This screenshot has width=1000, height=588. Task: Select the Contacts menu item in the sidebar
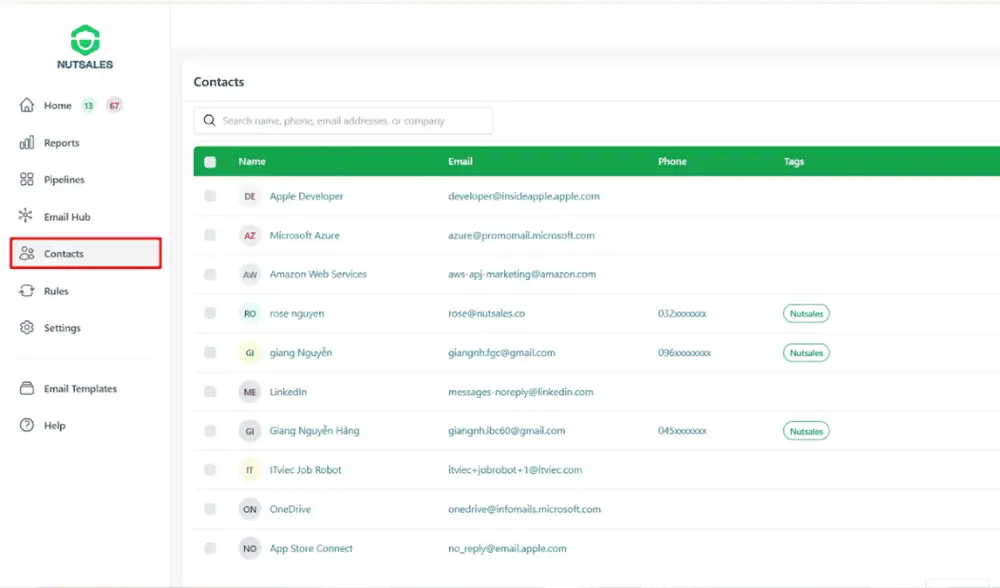tap(85, 254)
